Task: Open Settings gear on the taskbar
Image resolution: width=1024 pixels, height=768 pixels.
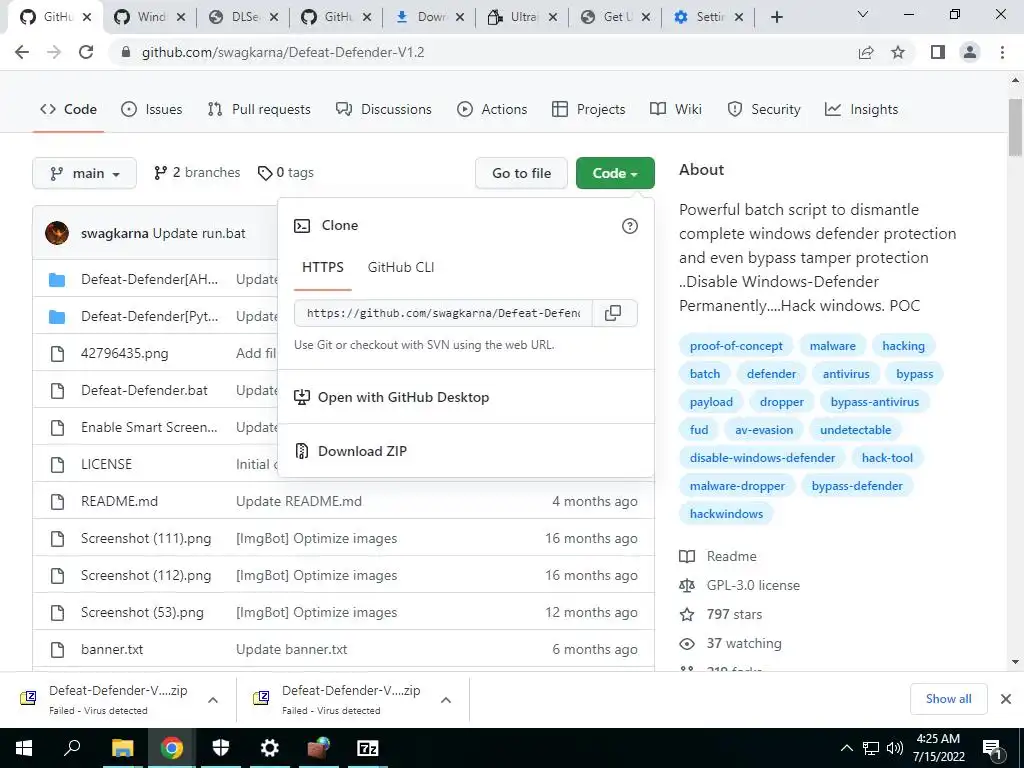Action: 269,748
